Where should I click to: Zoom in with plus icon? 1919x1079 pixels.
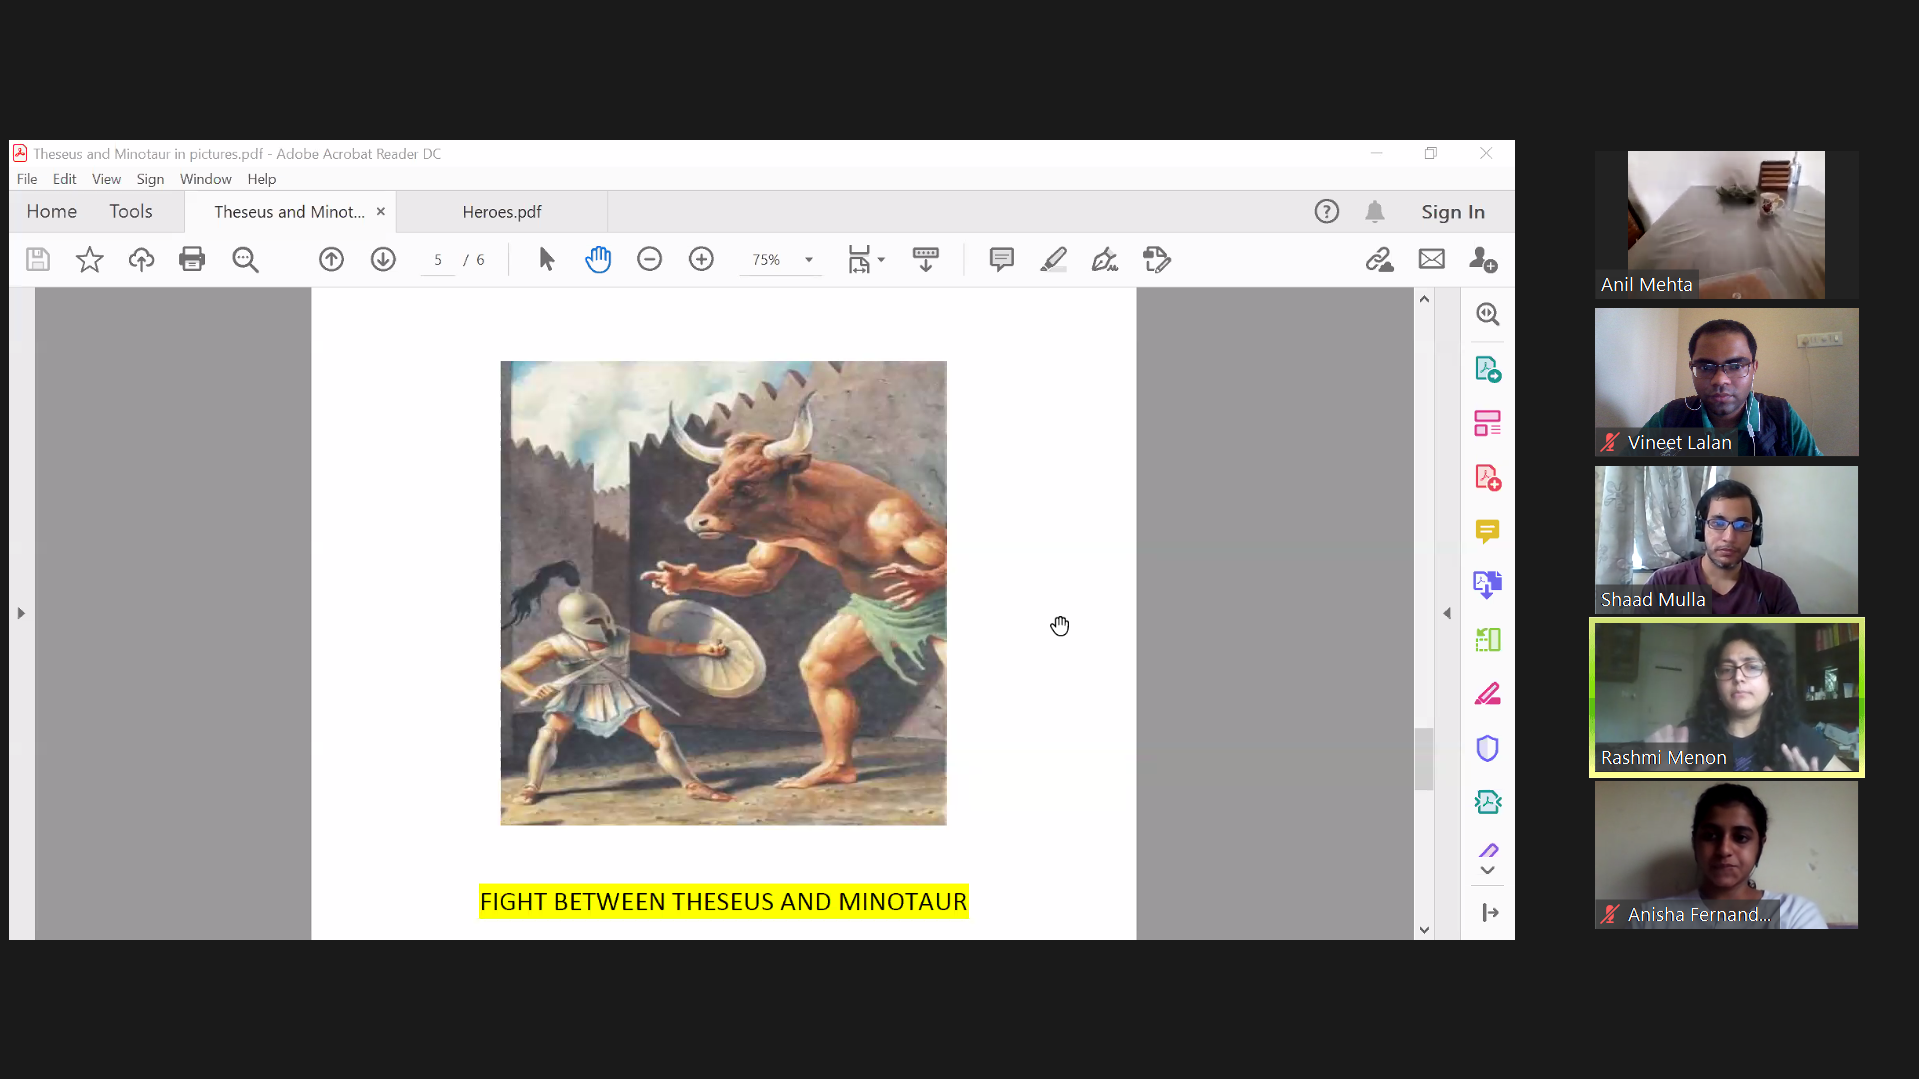coord(701,260)
